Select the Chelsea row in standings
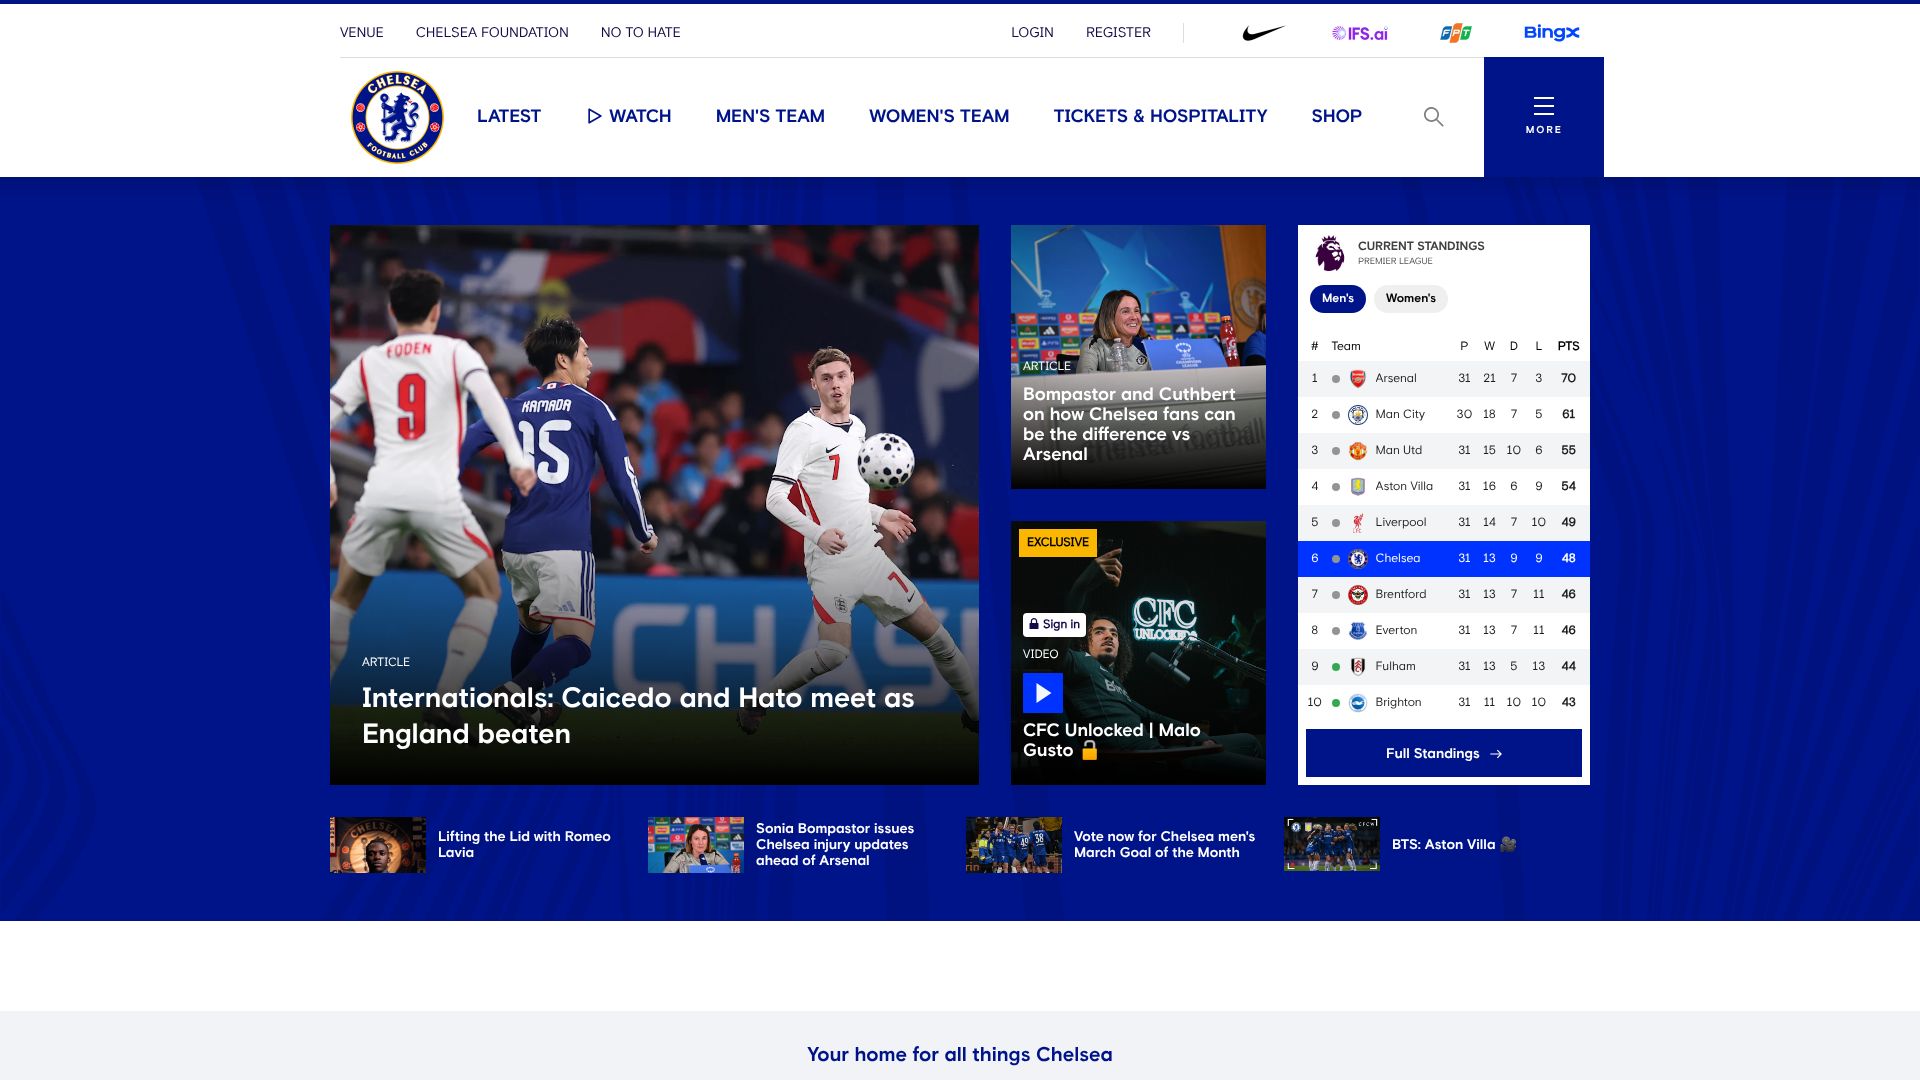 (1443, 558)
